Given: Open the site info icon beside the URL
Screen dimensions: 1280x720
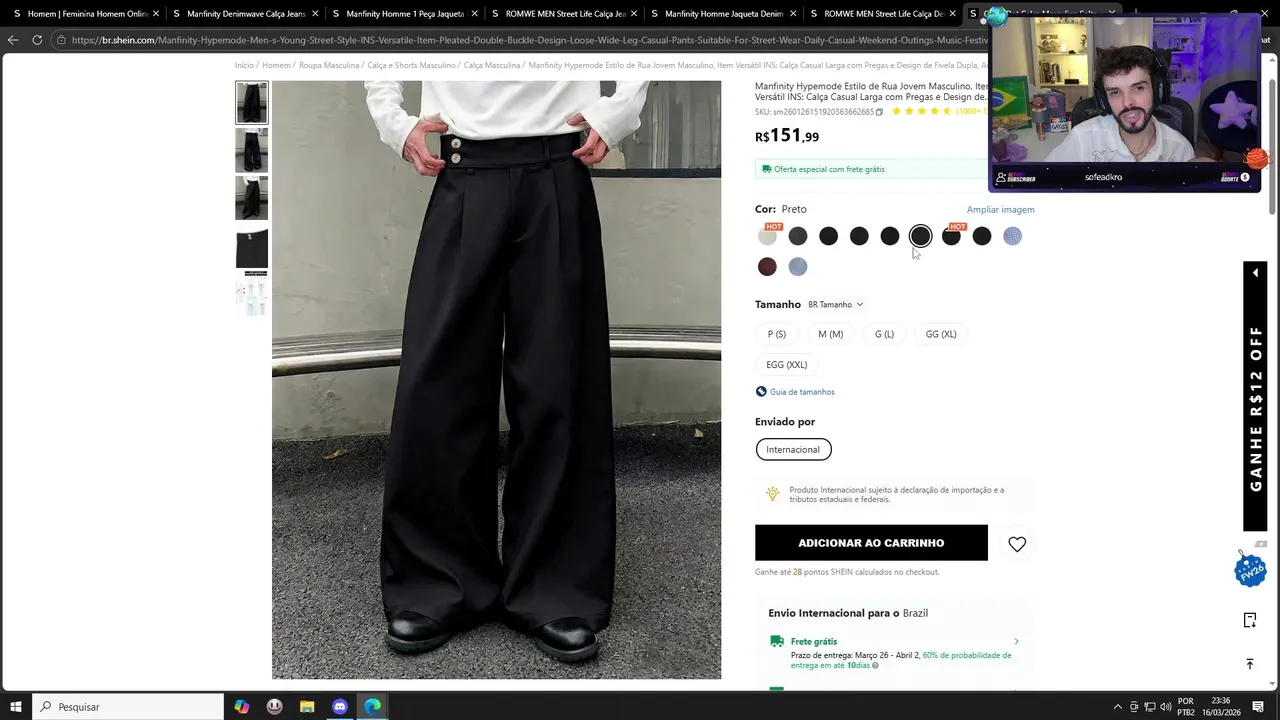Looking at the screenshot, I should (x=61, y=40).
